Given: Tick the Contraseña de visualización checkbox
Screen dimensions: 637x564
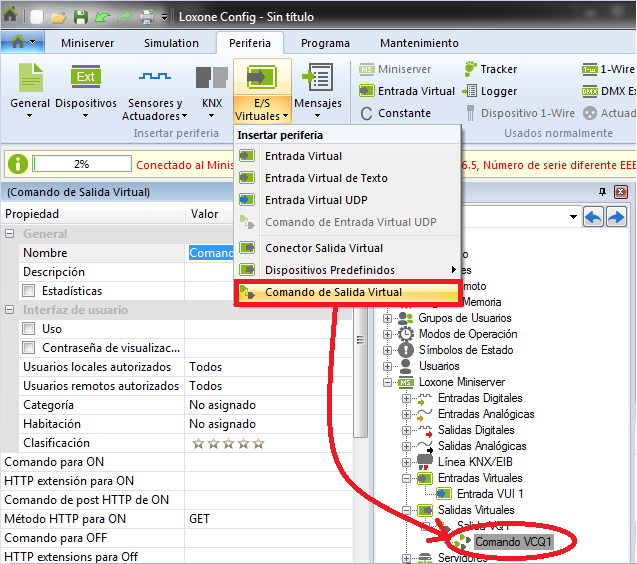Looking at the screenshot, I should (x=28, y=347).
